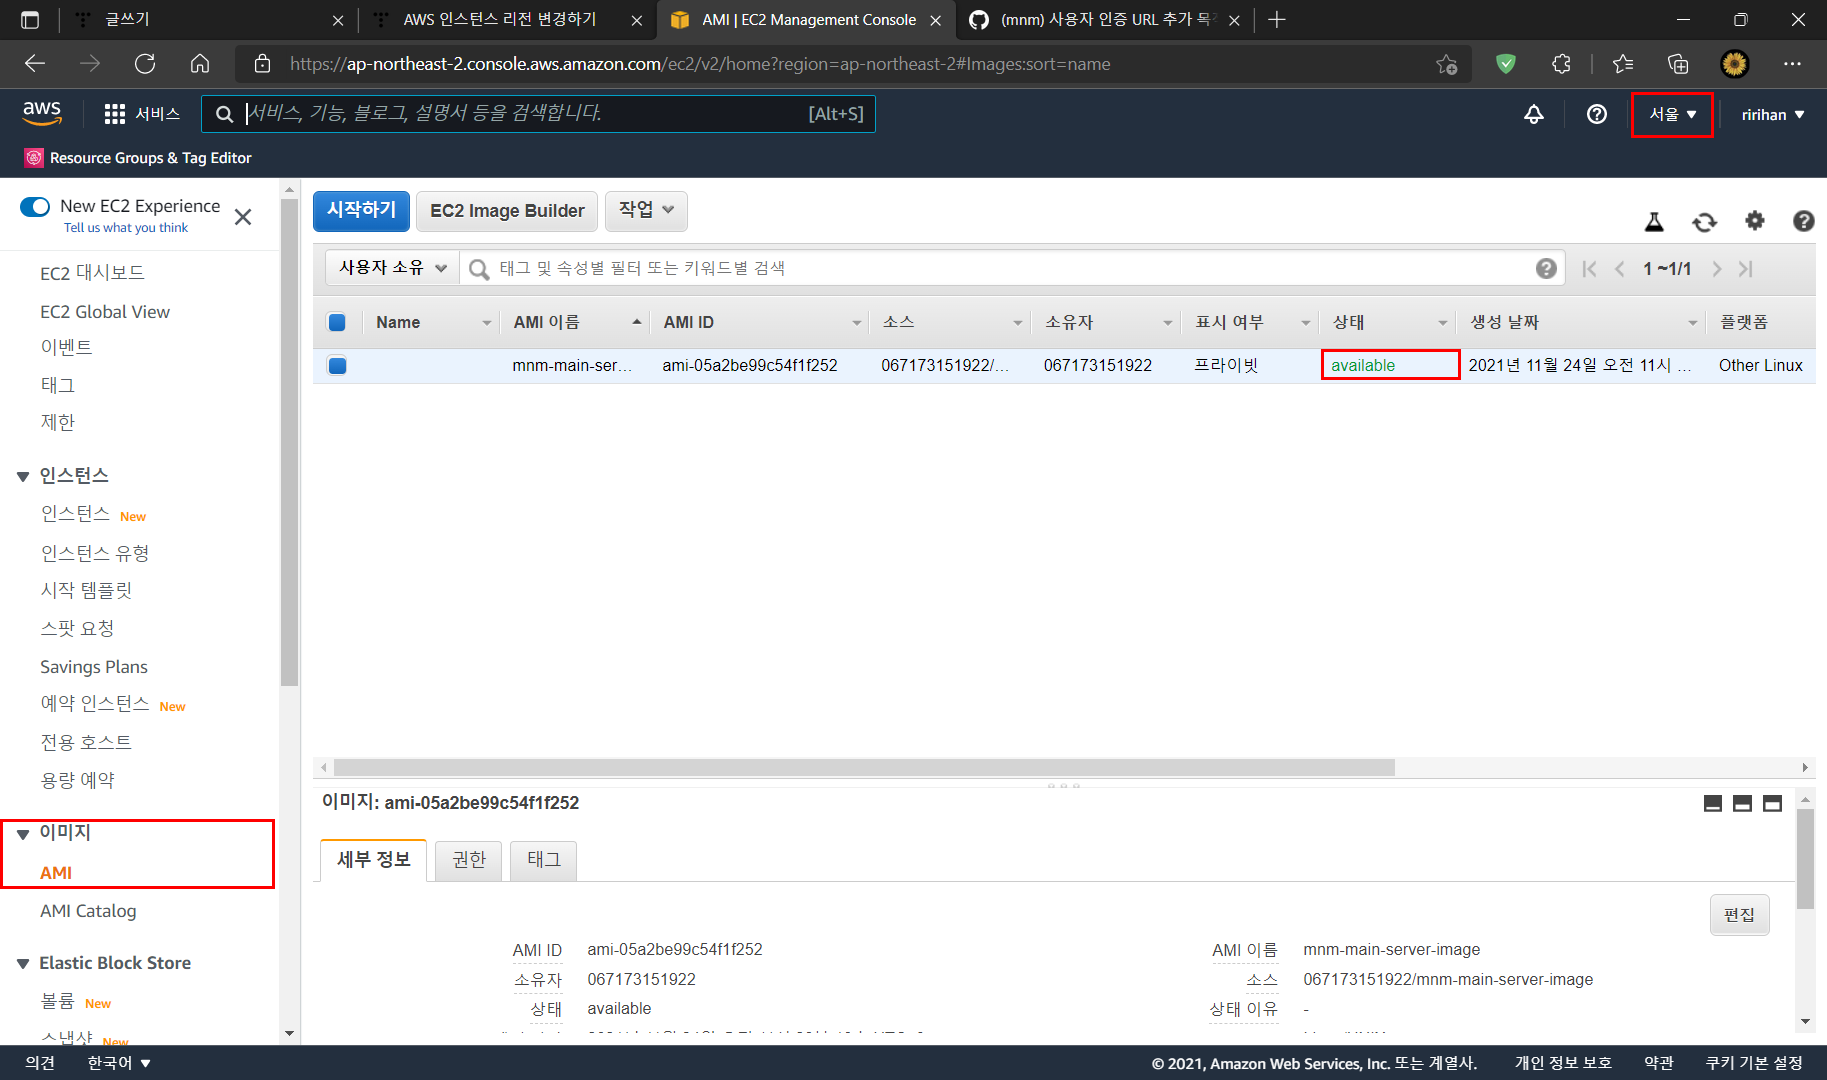Open browser collections icon
Screen dimensions: 1827x1080
tap(1678, 64)
